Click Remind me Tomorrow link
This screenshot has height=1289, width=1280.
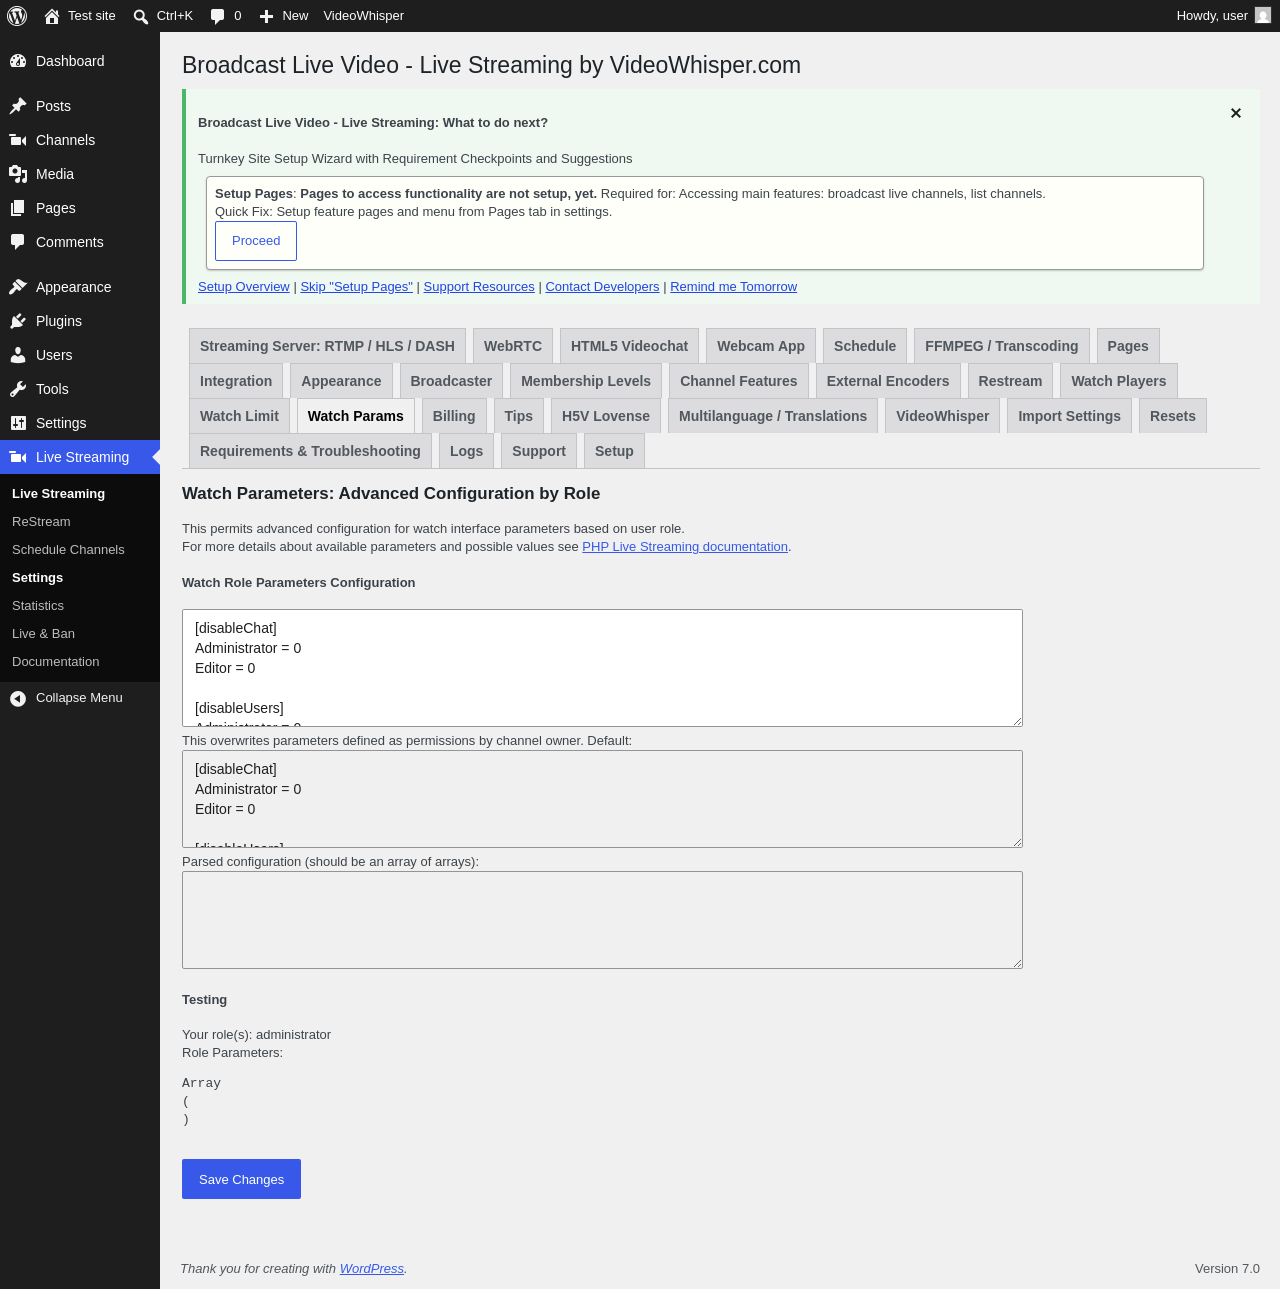click(x=734, y=287)
